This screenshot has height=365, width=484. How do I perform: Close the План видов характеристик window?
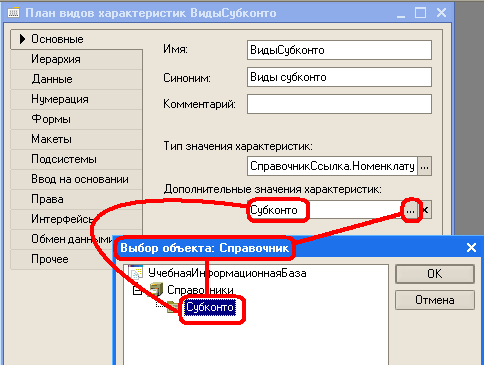441,13
